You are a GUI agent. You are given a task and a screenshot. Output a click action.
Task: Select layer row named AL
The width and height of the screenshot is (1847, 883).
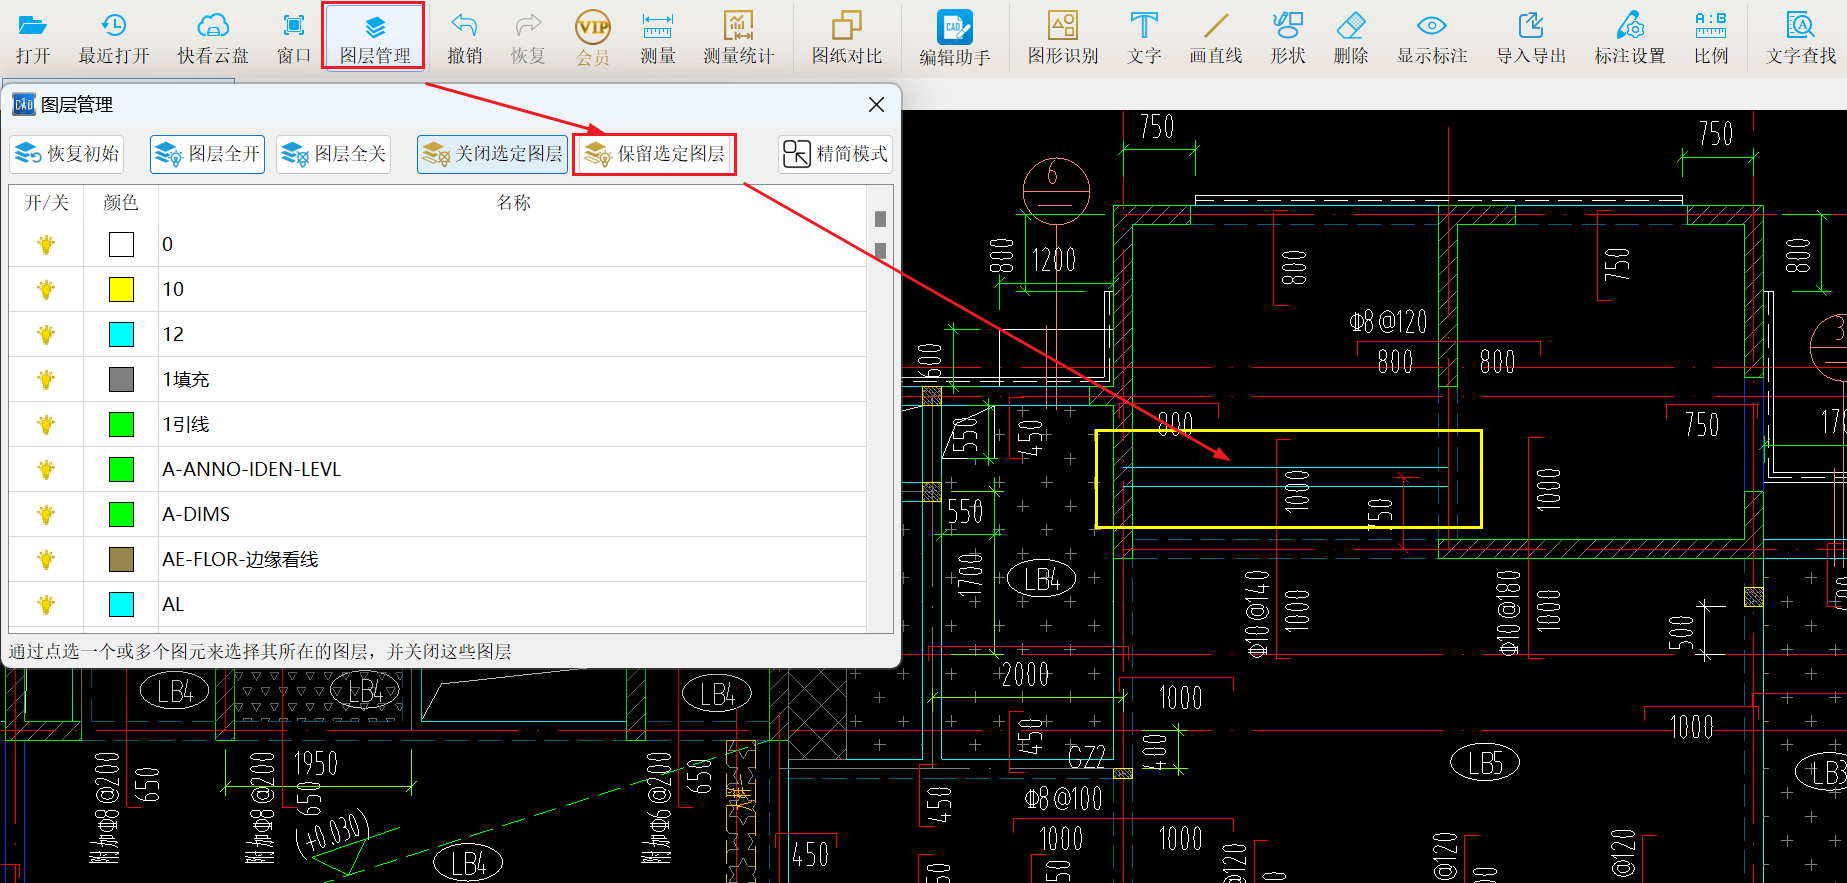[438, 604]
